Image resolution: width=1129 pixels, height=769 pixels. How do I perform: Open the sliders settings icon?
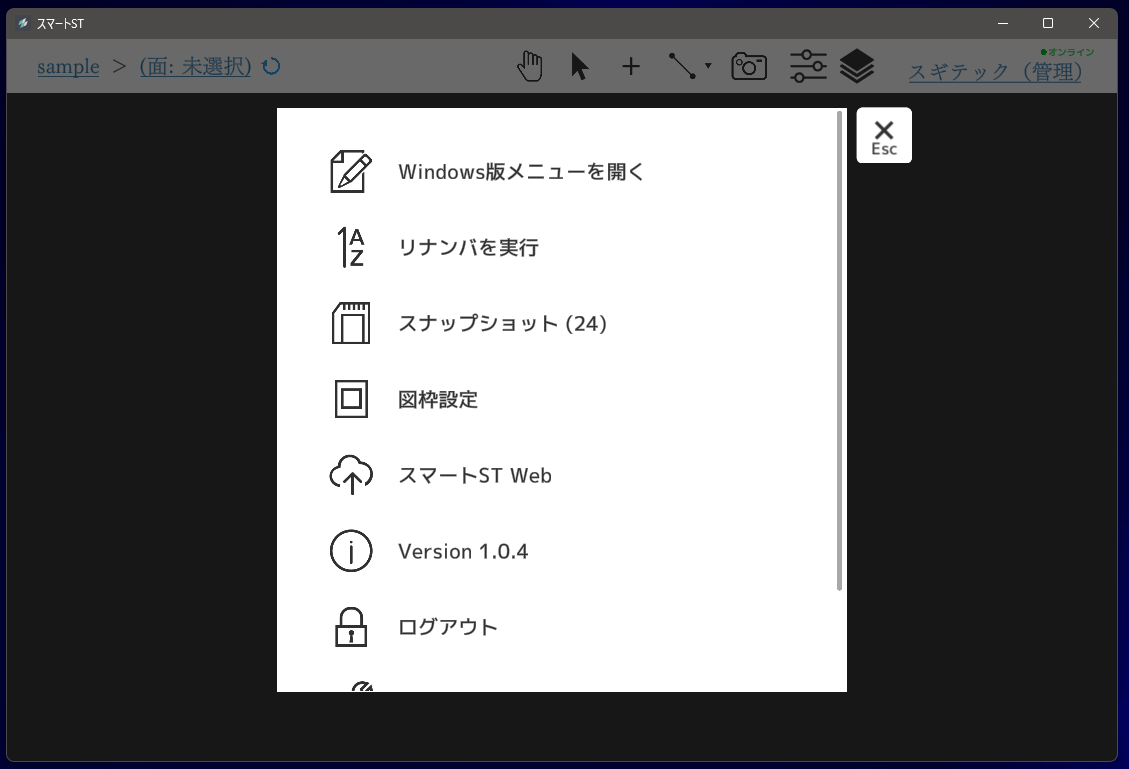coord(808,67)
